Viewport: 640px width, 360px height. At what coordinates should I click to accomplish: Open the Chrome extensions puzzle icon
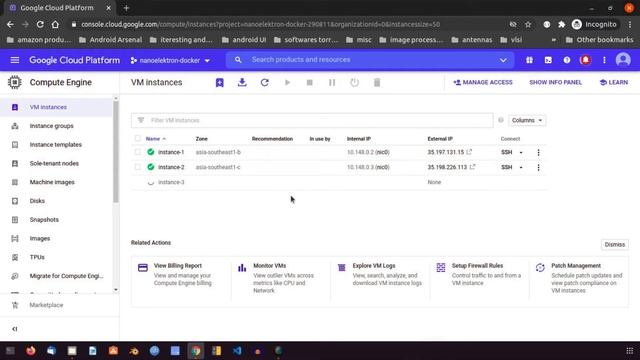tap(562, 24)
